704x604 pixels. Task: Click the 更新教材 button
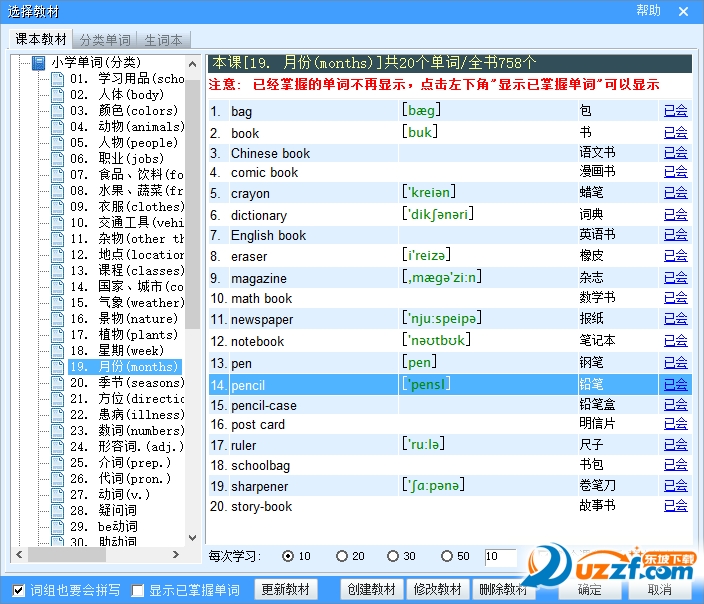286,589
